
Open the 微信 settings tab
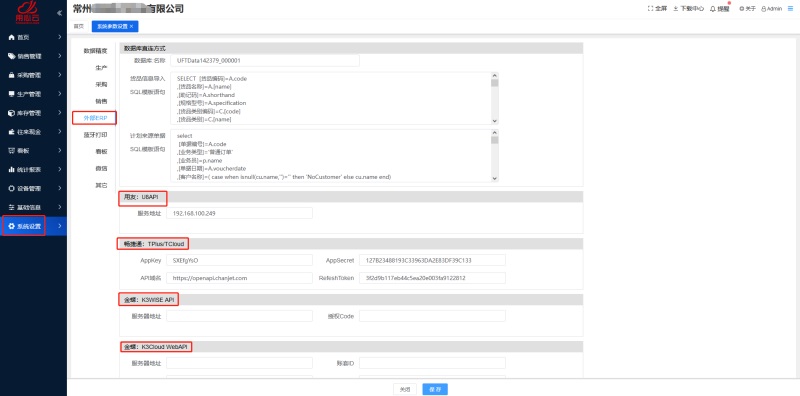pos(101,168)
